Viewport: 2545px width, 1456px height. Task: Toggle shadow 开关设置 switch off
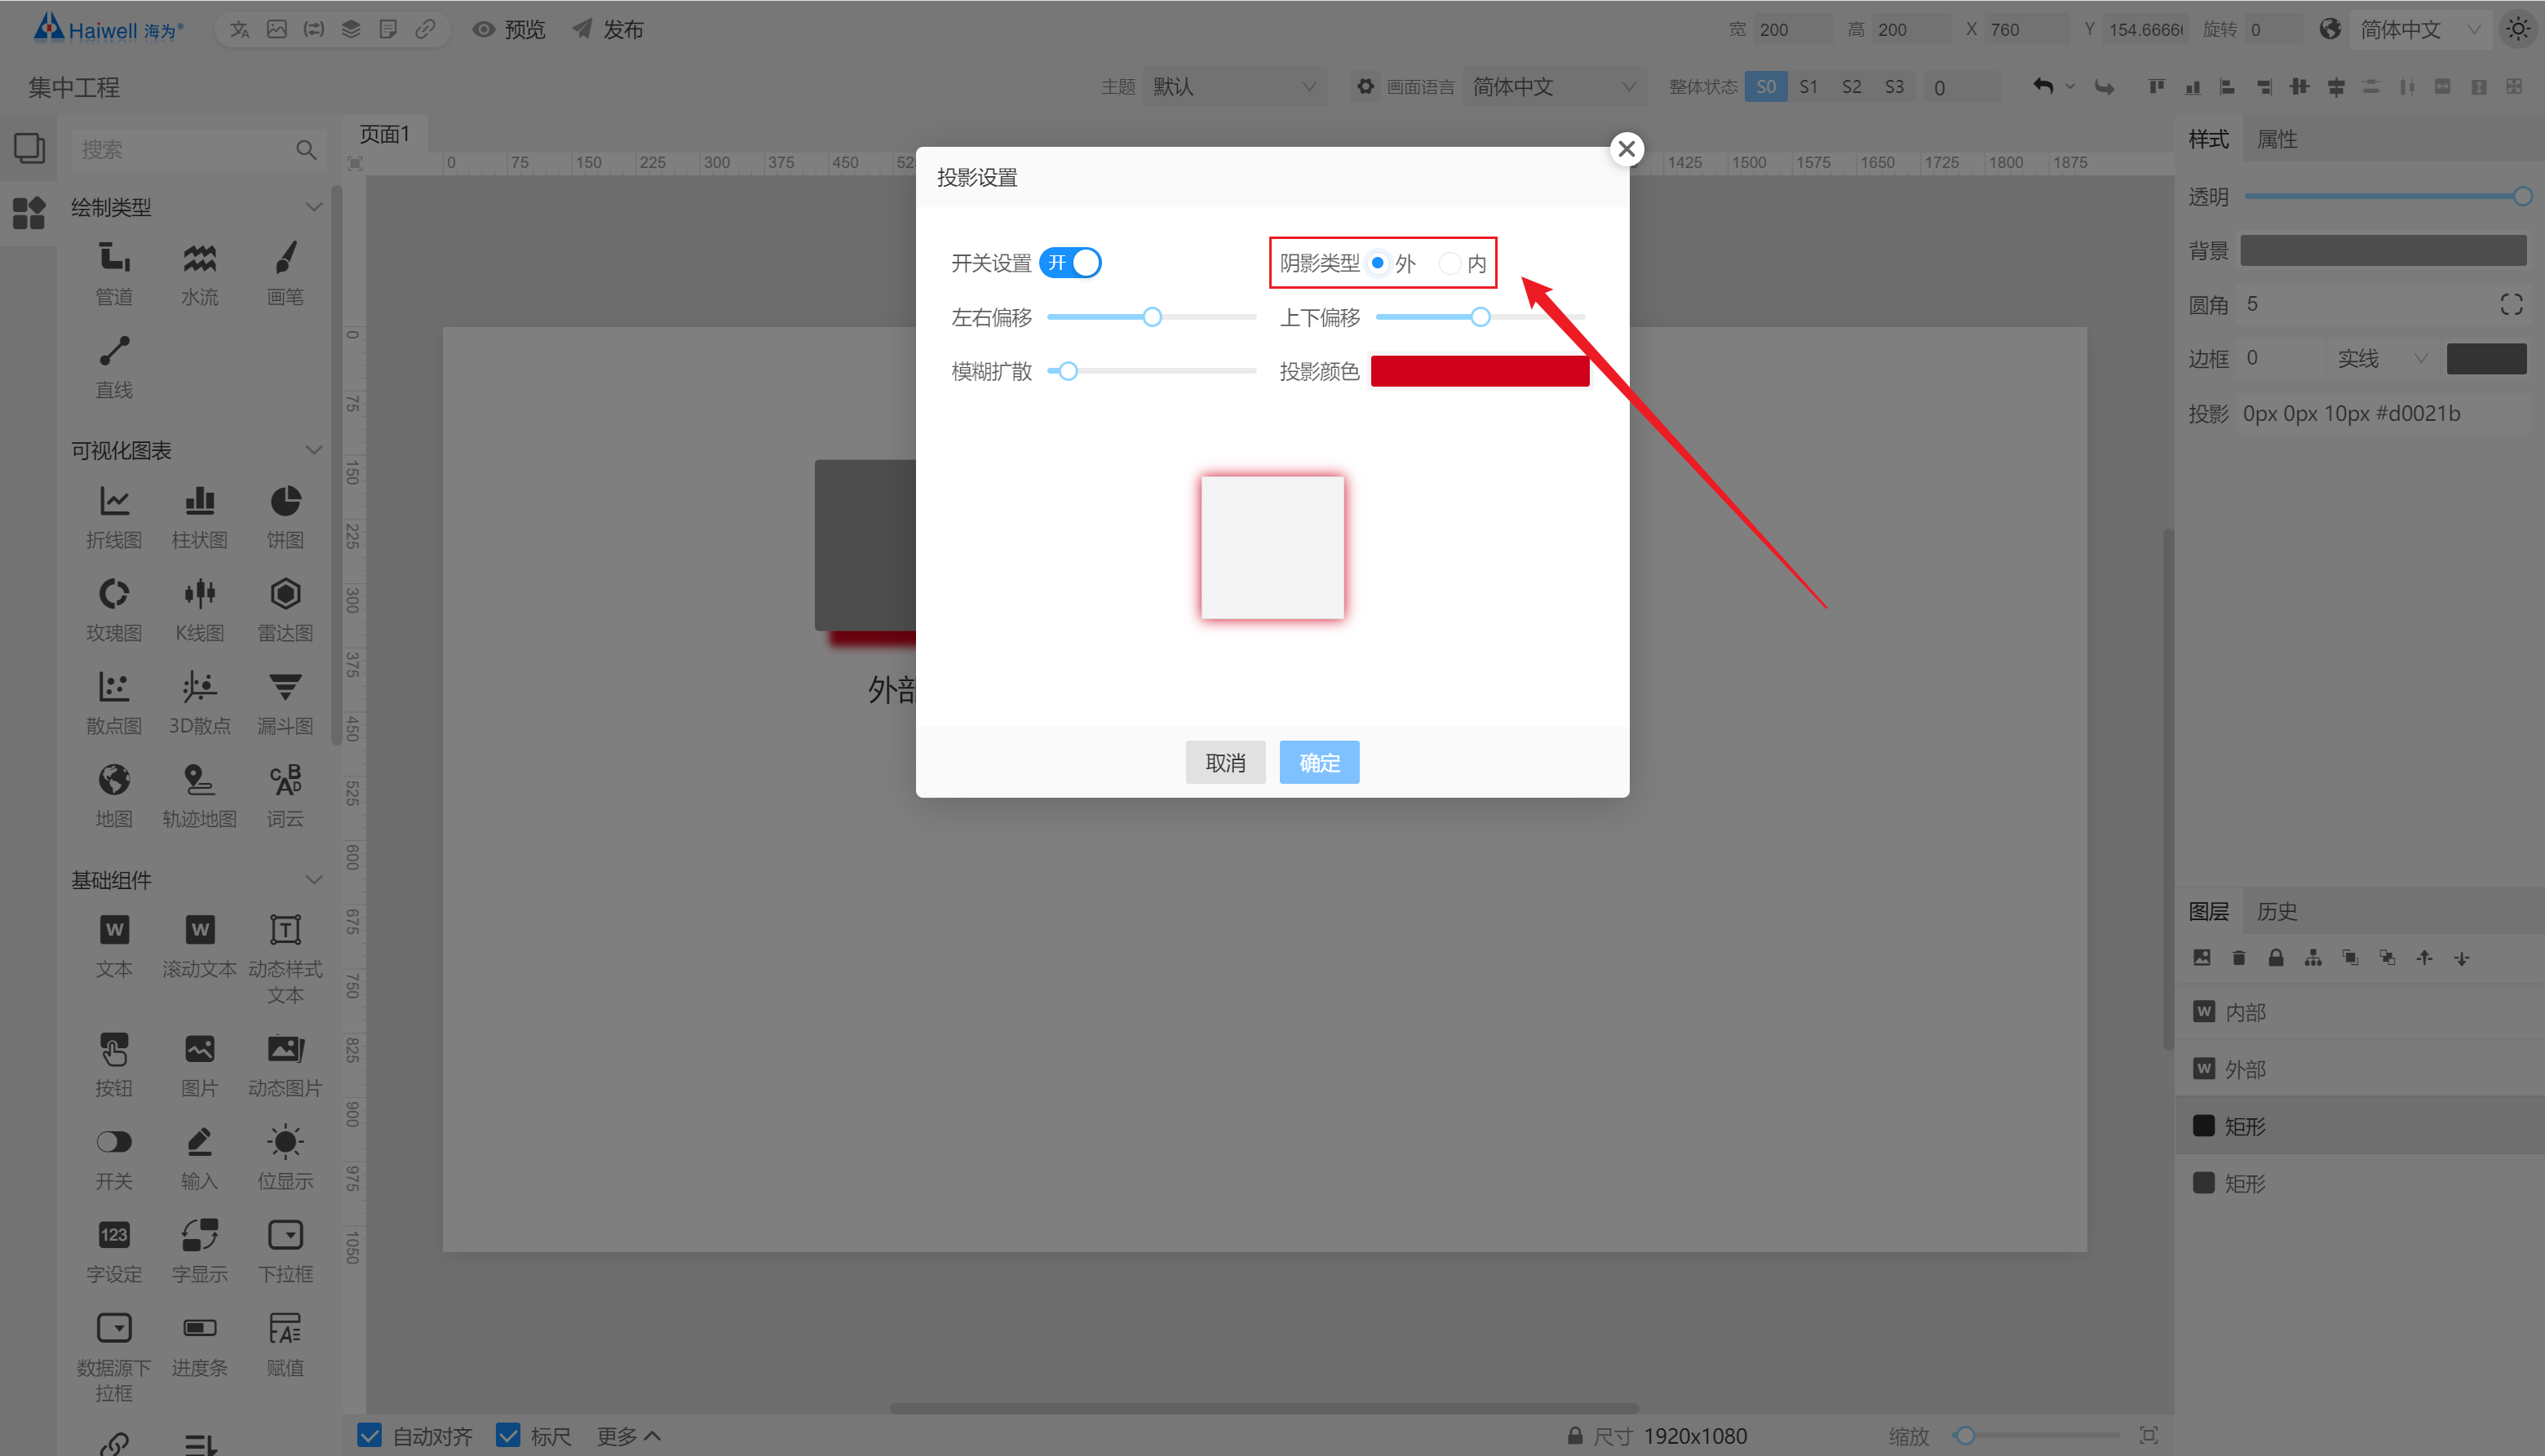[1072, 262]
